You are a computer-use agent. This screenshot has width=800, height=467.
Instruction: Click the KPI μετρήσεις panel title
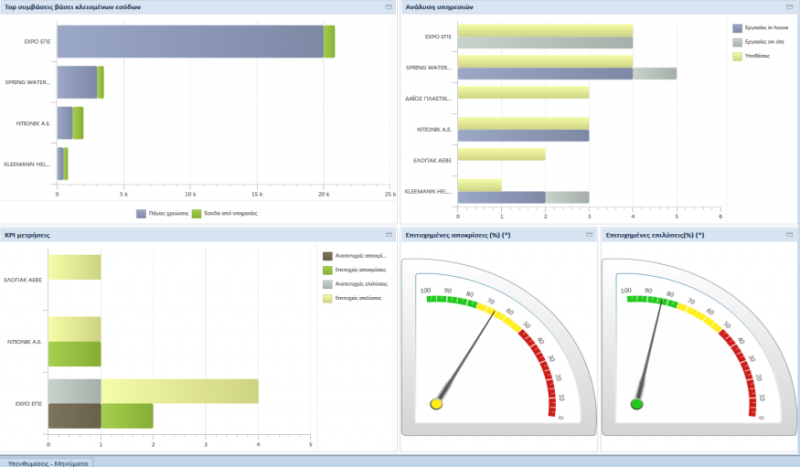pos(27,235)
